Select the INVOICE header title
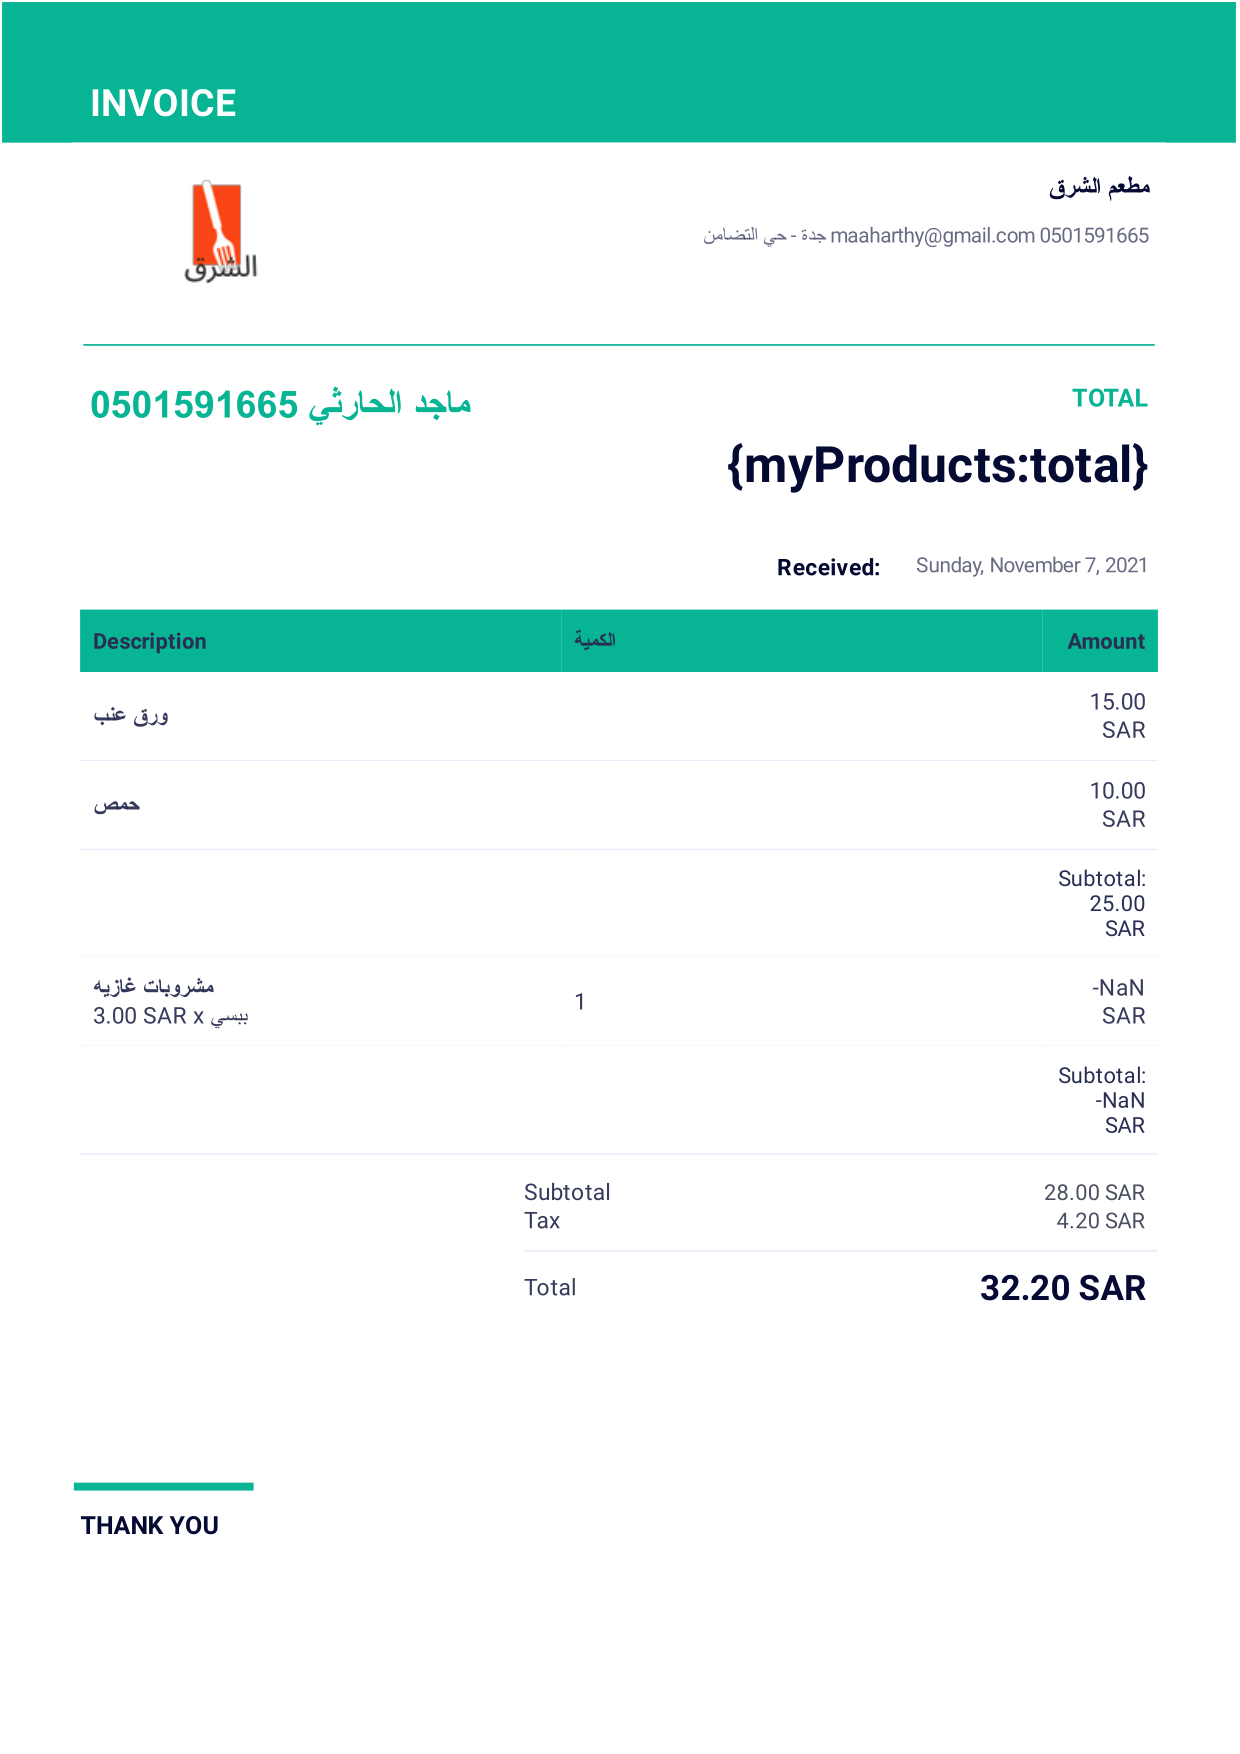 pyautogui.click(x=163, y=103)
